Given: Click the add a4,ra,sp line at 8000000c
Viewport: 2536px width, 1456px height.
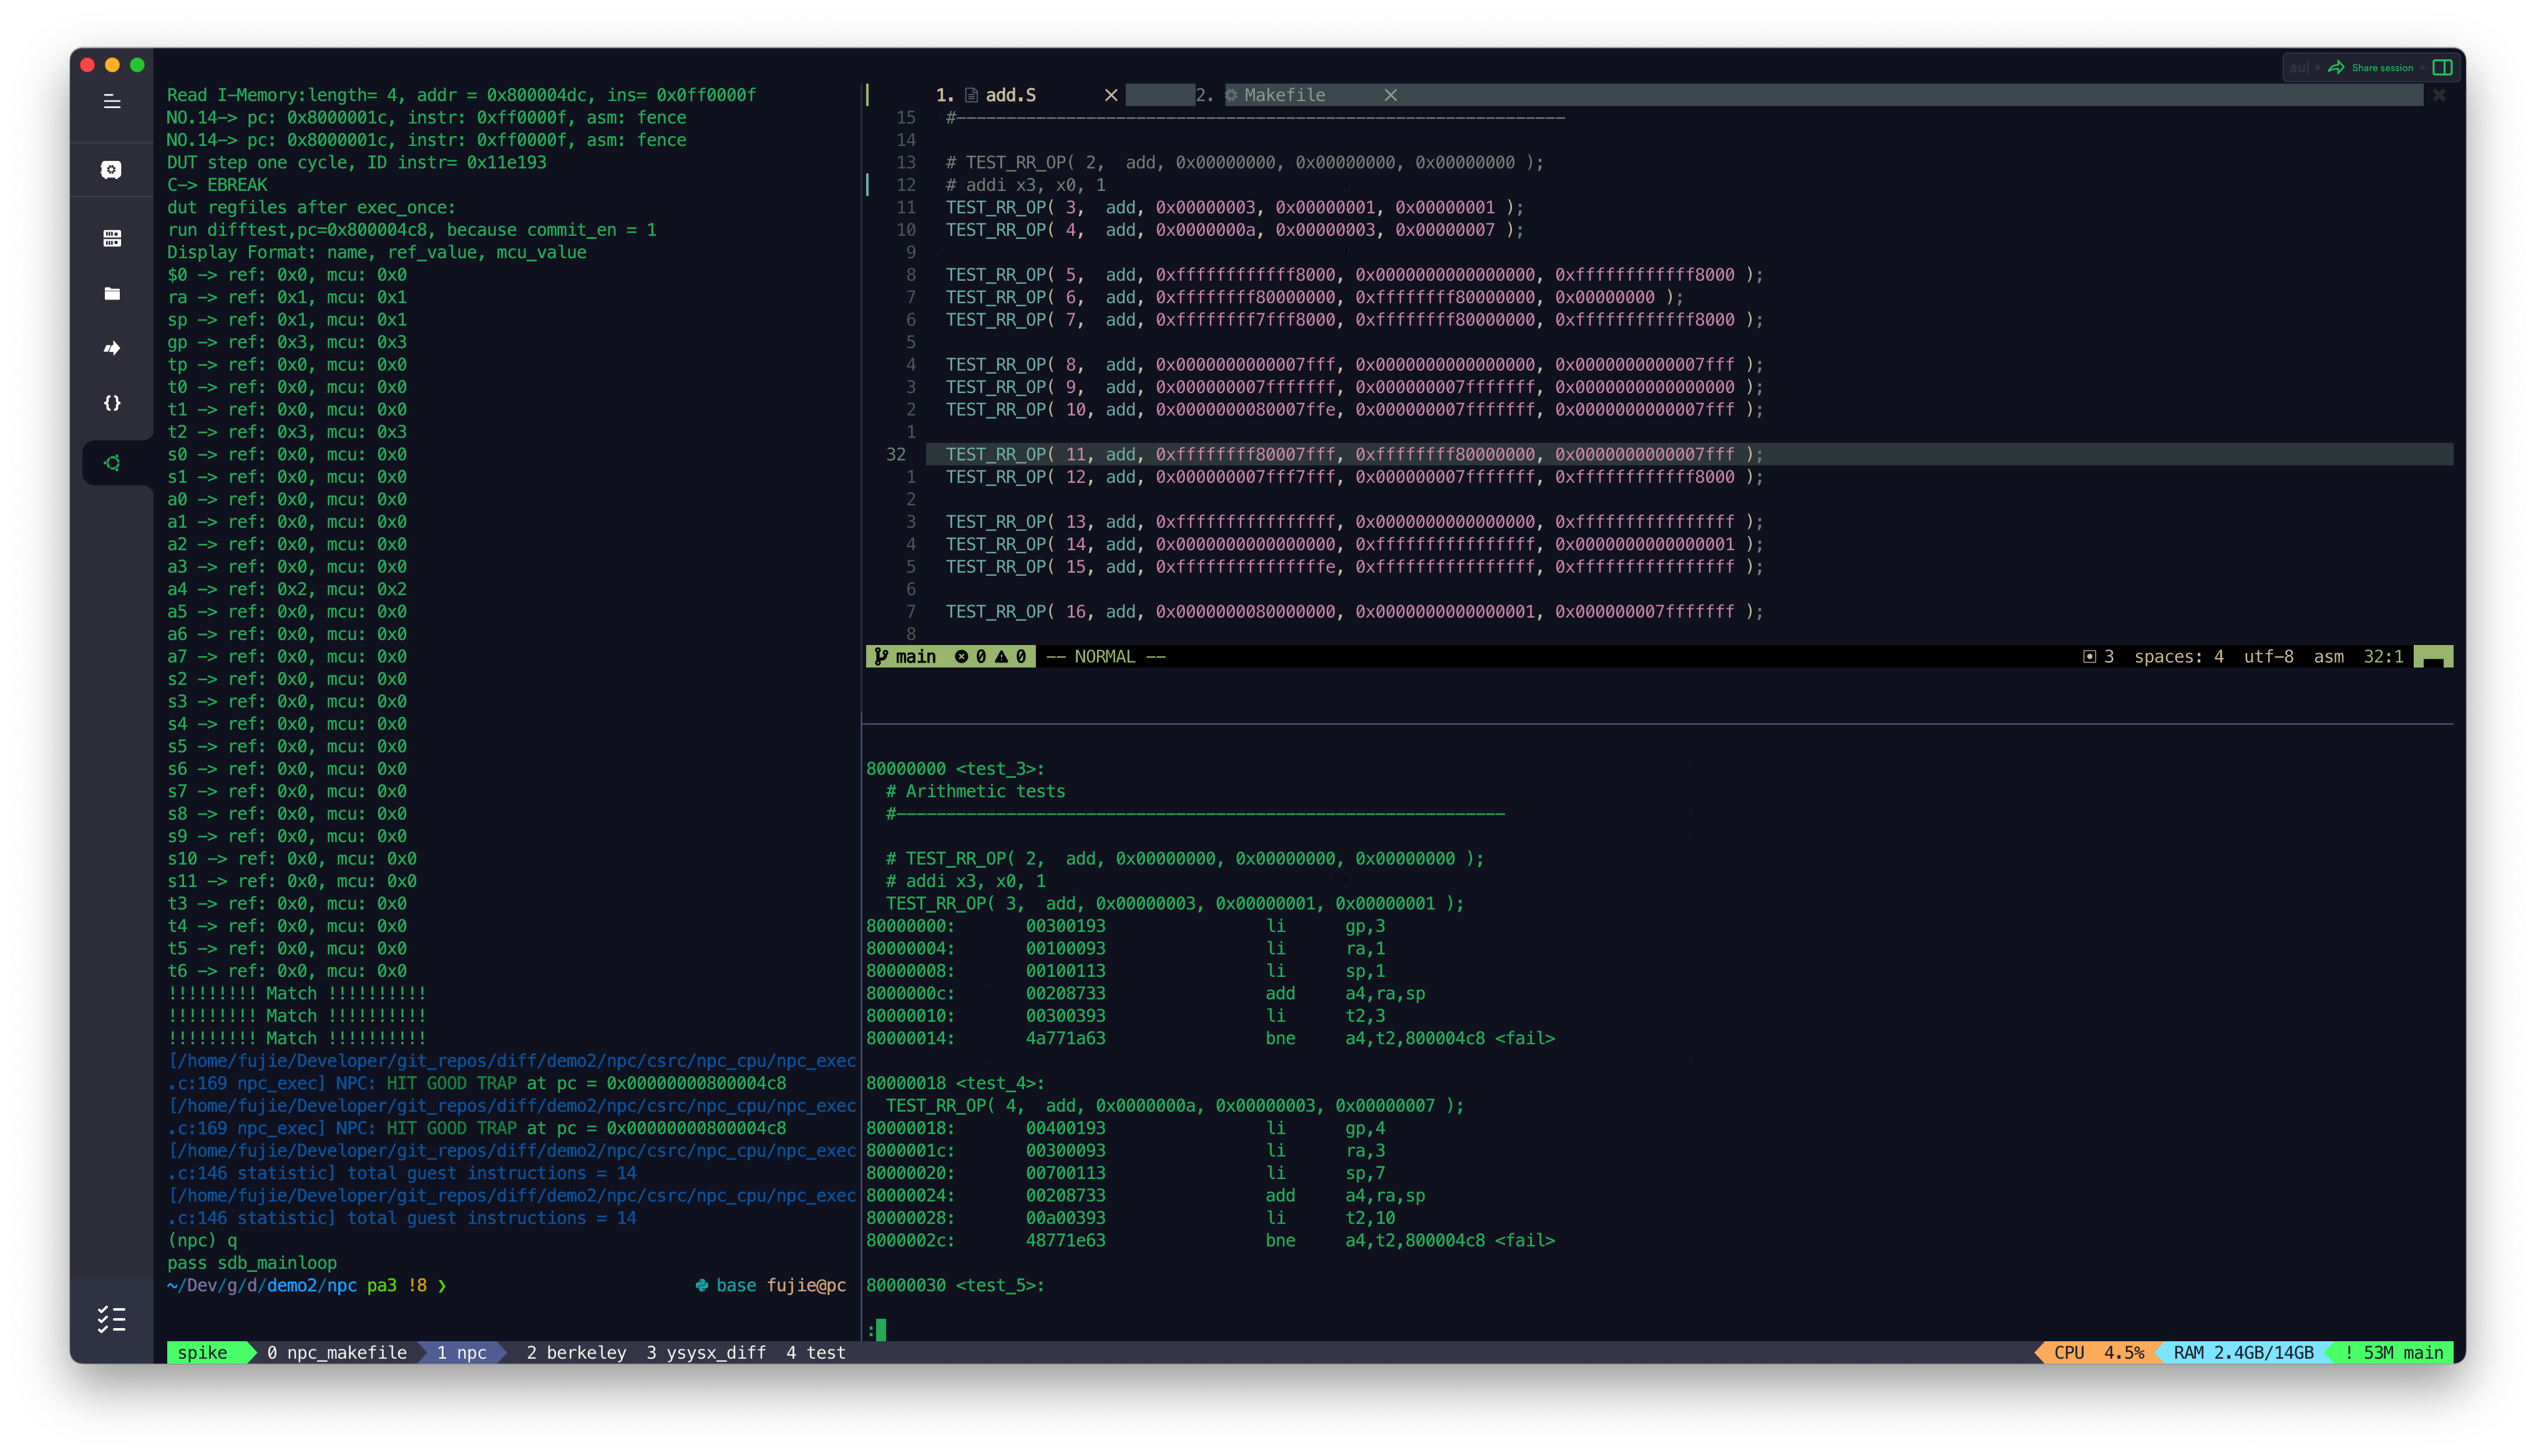Looking at the screenshot, I should [1146, 993].
